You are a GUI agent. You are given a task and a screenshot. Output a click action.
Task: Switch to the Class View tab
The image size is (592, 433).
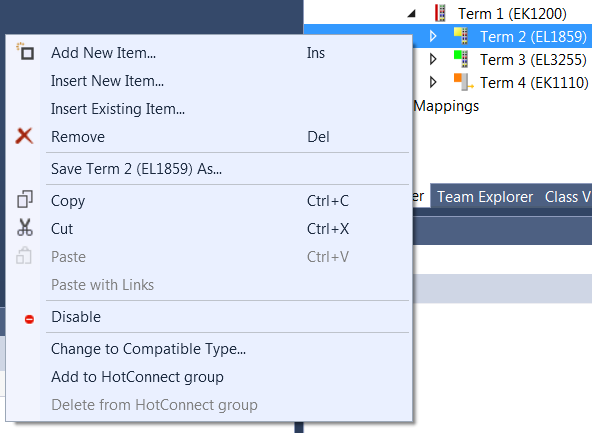[x=567, y=197]
